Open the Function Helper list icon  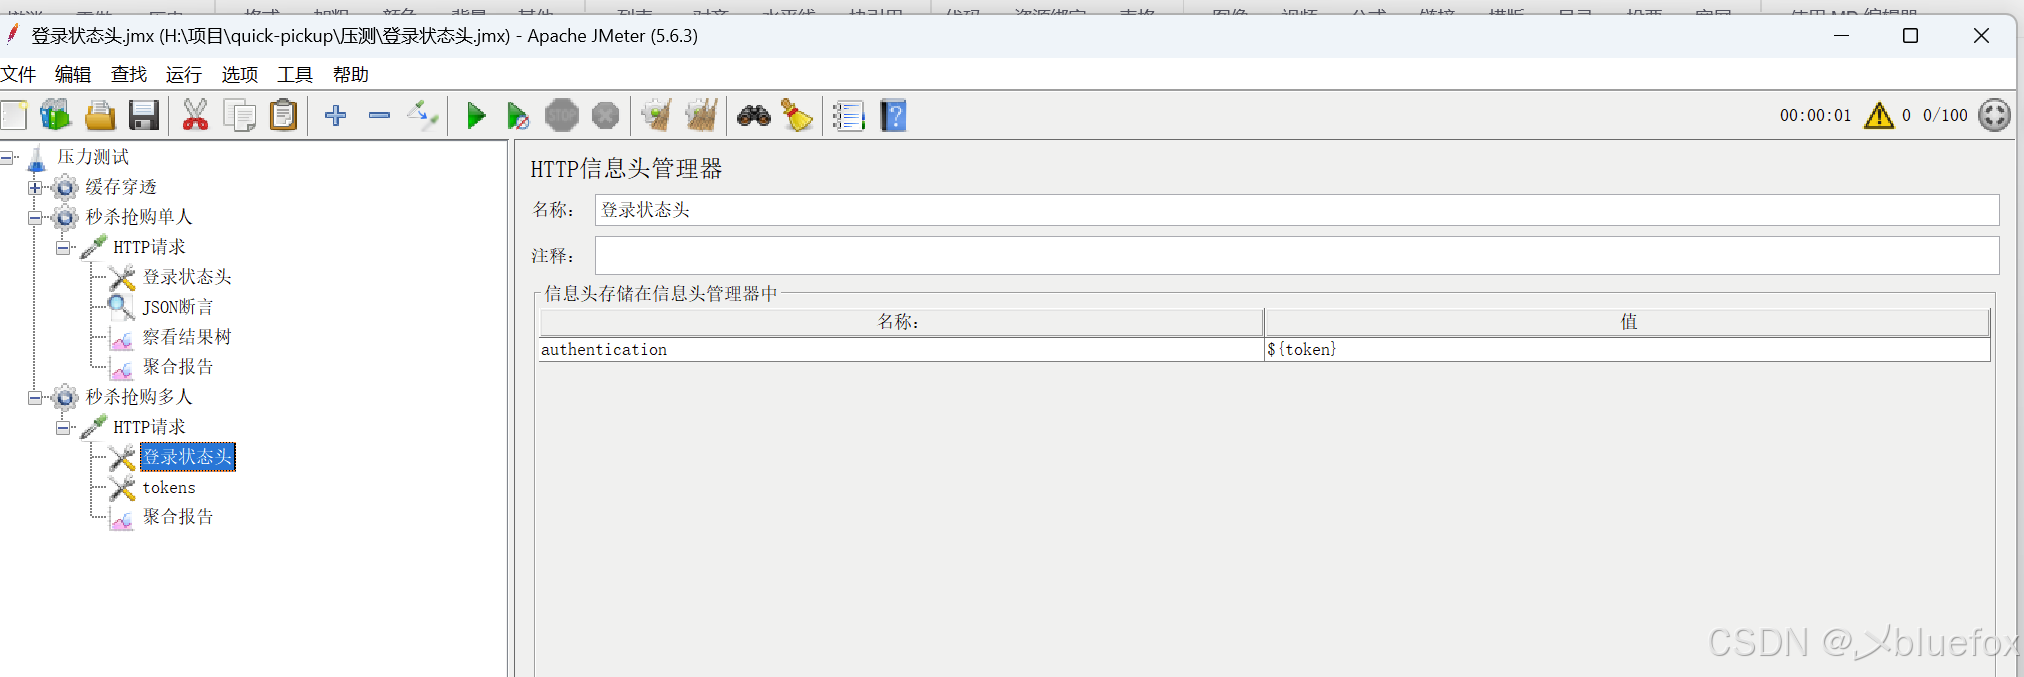click(x=848, y=116)
